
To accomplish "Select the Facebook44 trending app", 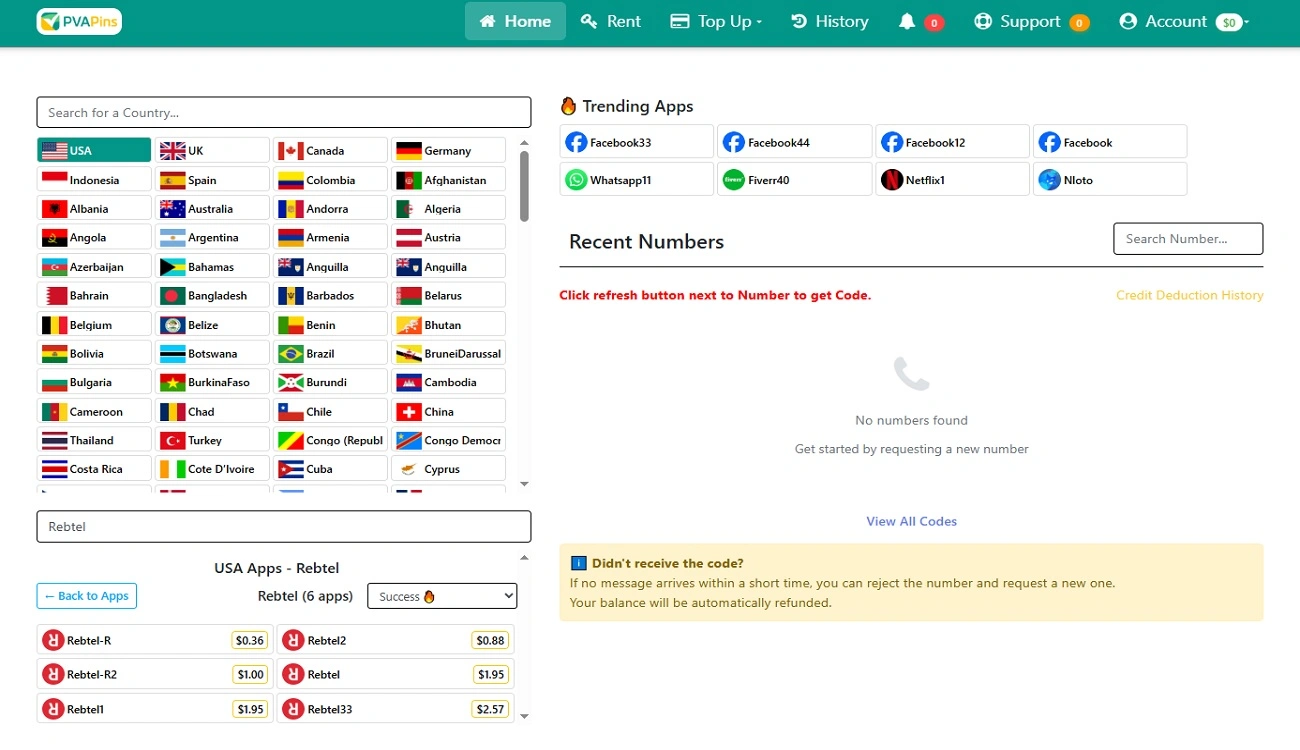I will [795, 142].
